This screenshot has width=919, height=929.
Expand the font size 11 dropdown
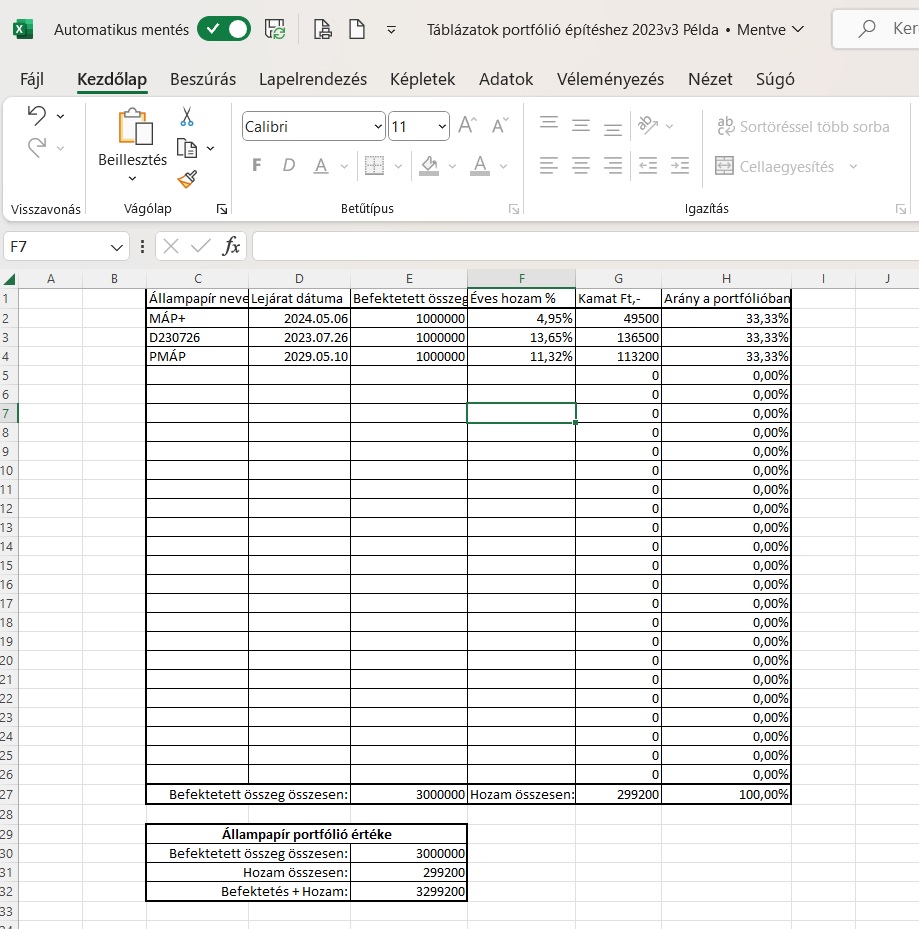pyautogui.click(x=441, y=126)
